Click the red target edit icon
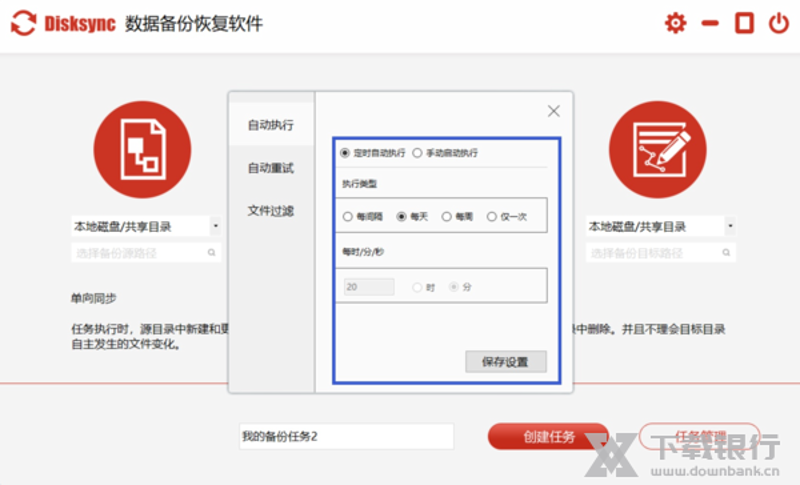800x485 pixels. (x=658, y=149)
